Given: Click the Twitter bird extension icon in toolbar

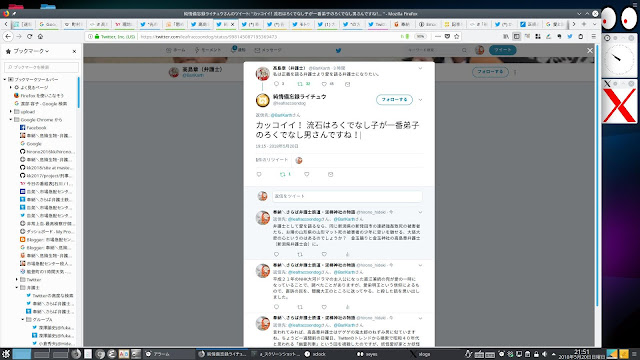Looking at the screenshot, I should 570,36.
